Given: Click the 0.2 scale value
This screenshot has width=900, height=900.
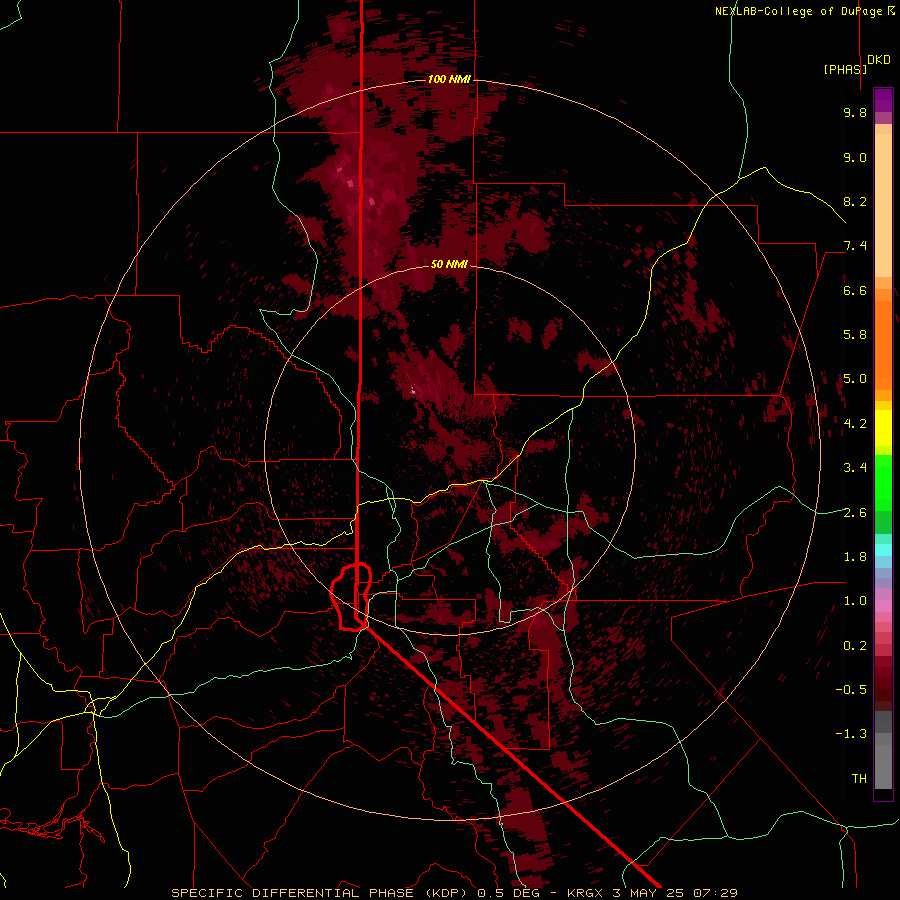Looking at the screenshot, I should point(855,646).
